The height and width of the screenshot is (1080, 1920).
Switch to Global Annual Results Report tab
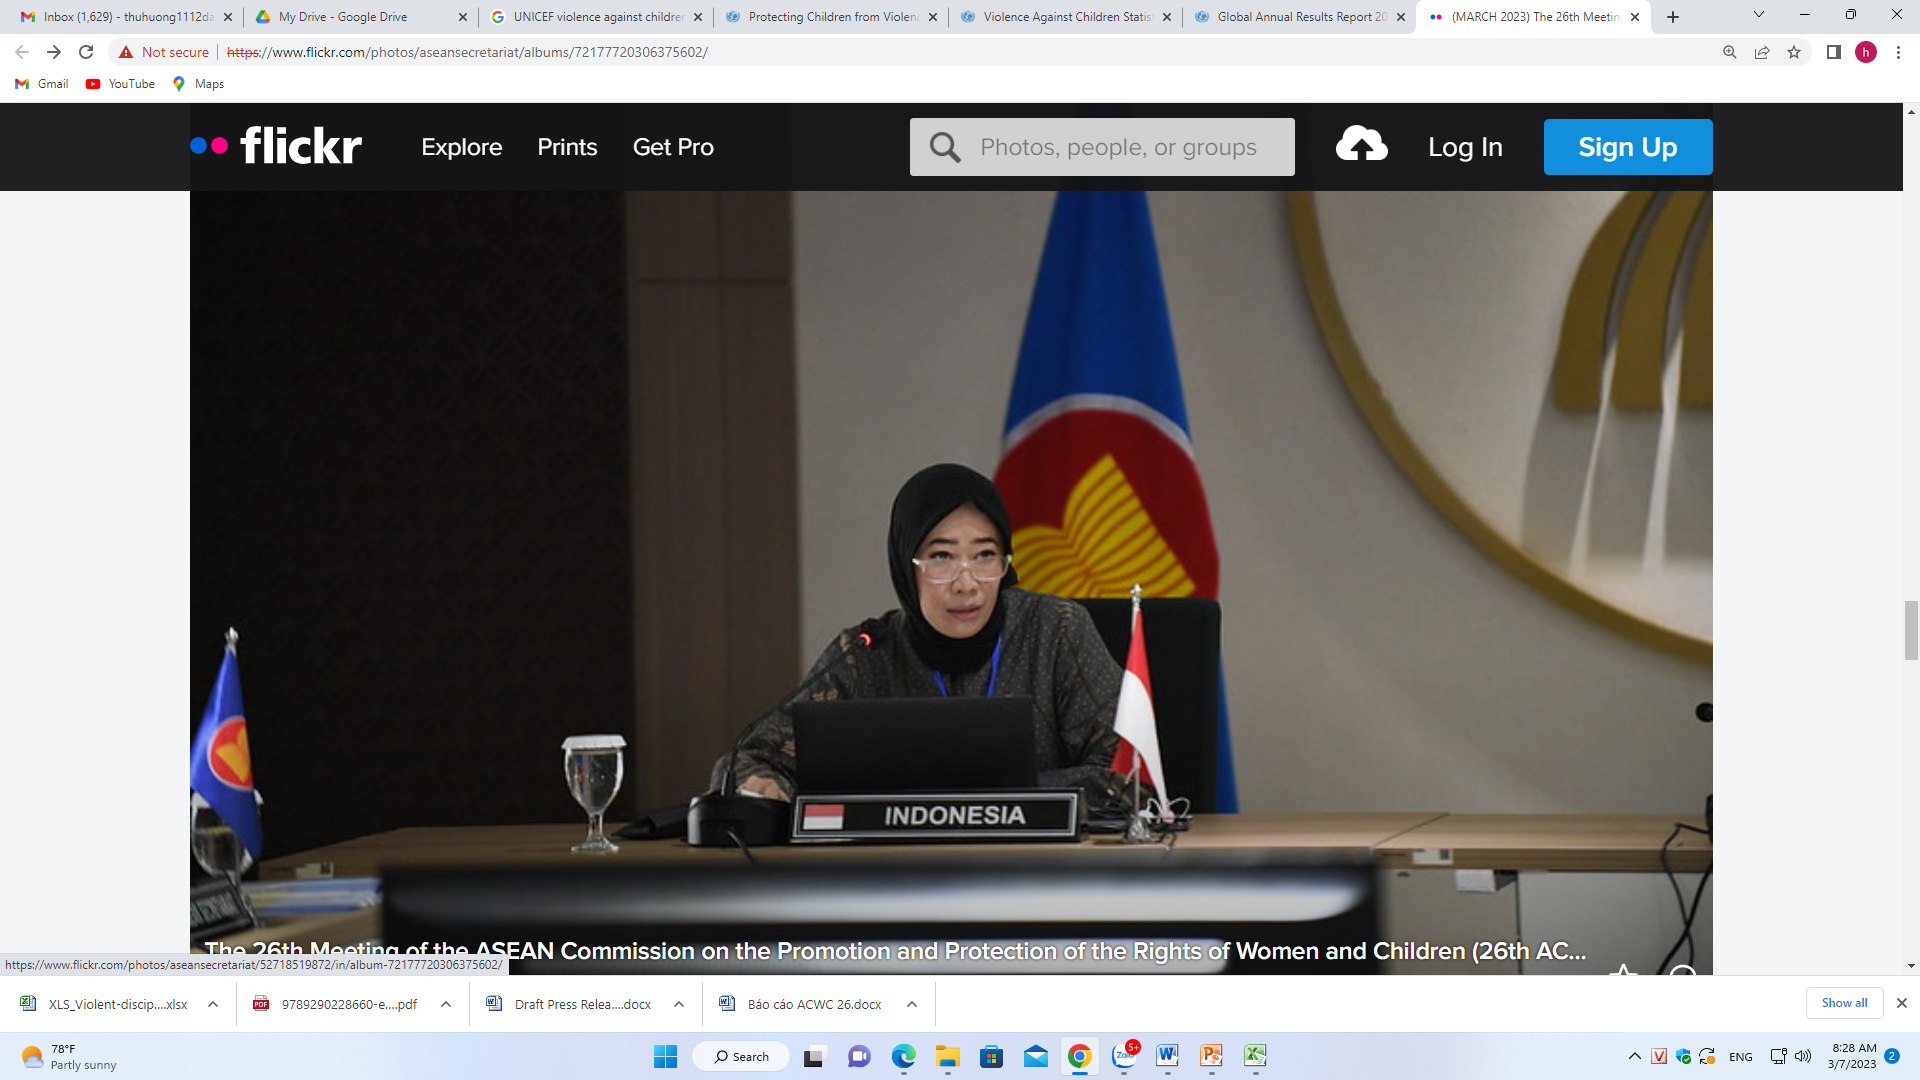(x=1301, y=17)
